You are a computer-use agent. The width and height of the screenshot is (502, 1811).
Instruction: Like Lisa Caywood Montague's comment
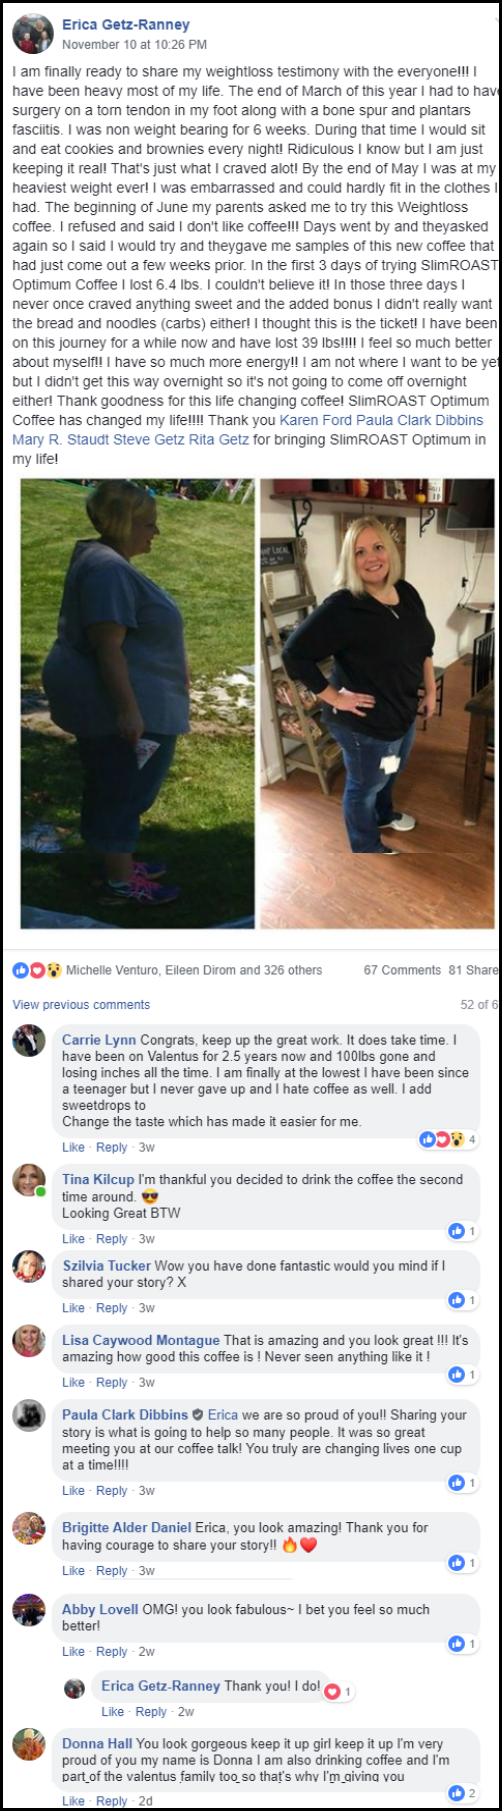coord(73,1382)
